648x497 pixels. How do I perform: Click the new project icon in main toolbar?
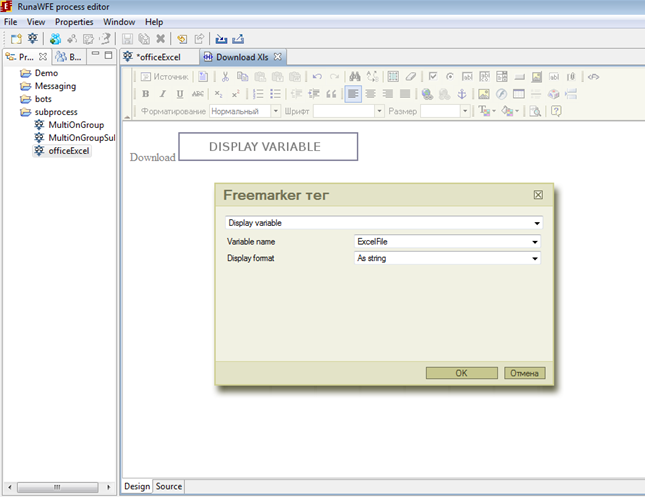pos(16,39)
